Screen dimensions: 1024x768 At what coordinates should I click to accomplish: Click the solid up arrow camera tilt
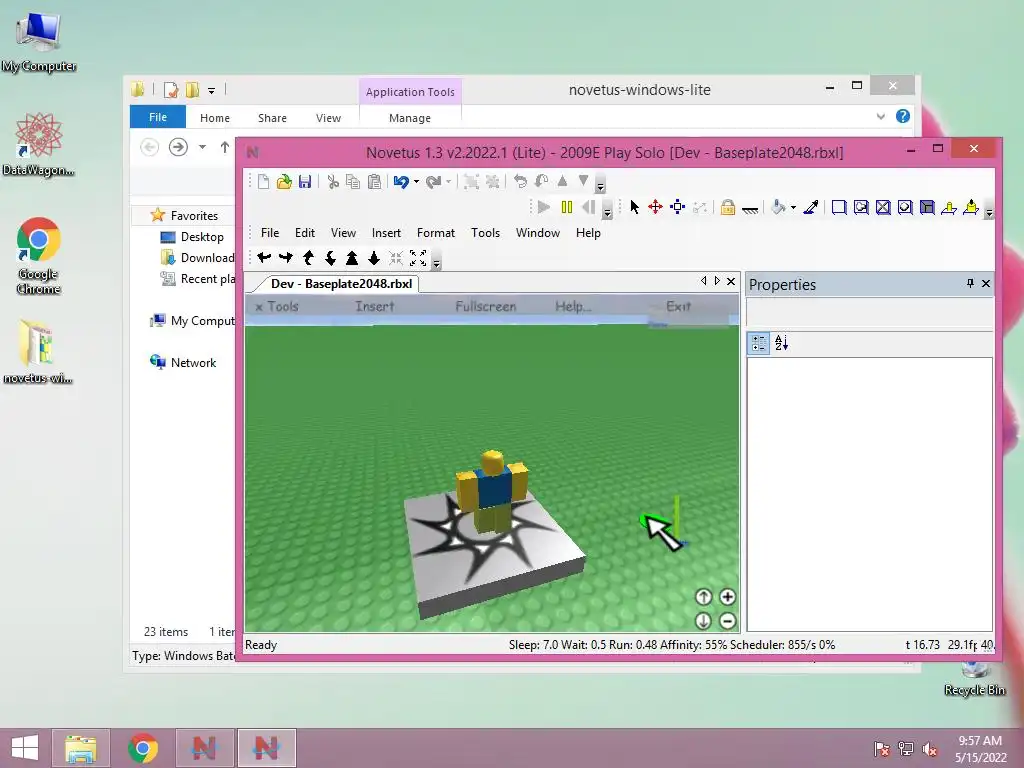coord(352,258)
